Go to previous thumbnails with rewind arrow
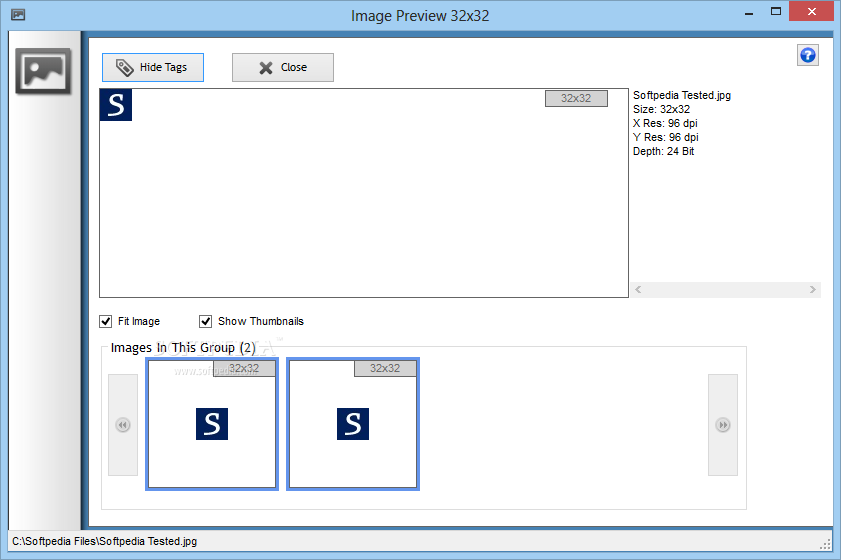Screen dimensions: 841x560 click(x=123, y=425)
